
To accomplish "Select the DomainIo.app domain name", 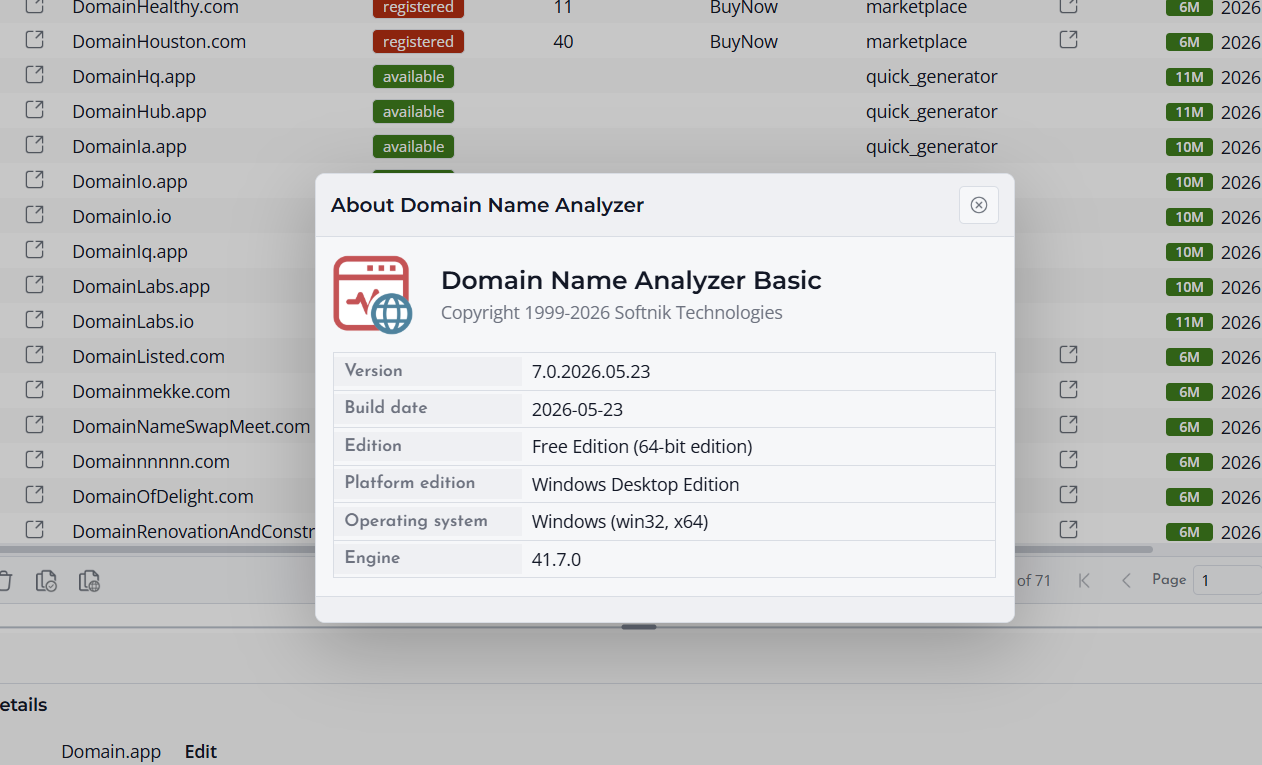I will (130, 181).
